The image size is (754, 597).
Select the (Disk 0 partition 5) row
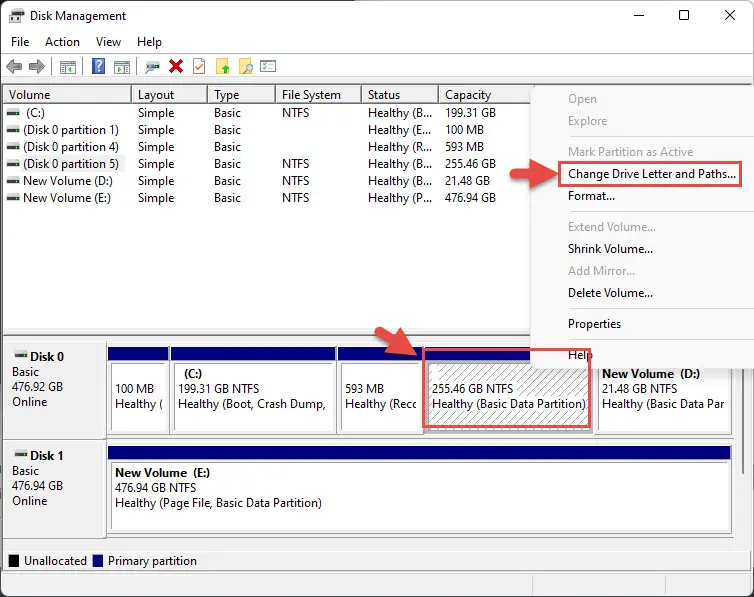[x=267, y=164]
